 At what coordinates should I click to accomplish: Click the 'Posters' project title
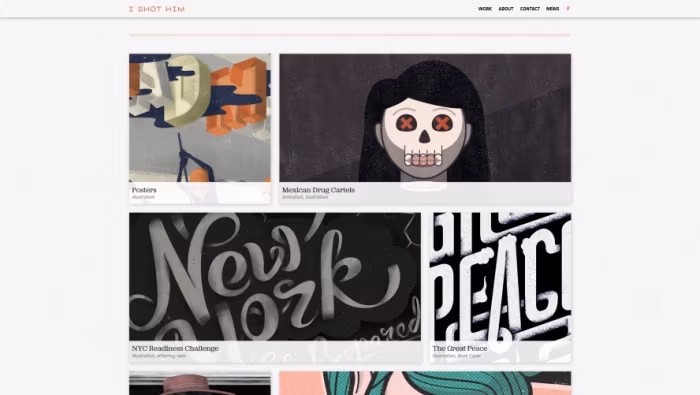tap(144, 190)
